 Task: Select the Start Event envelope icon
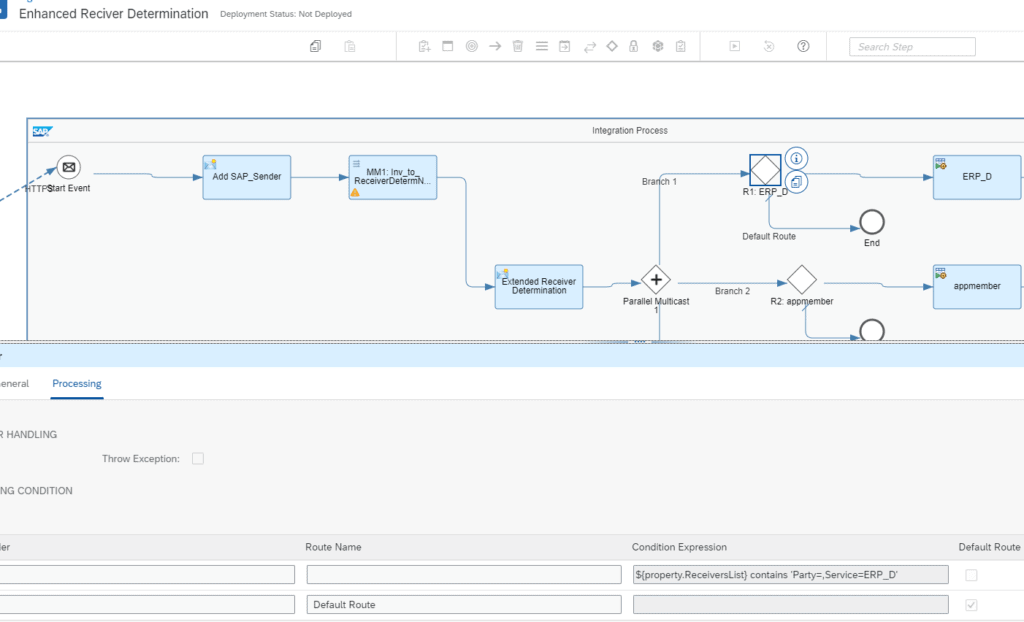69,167
